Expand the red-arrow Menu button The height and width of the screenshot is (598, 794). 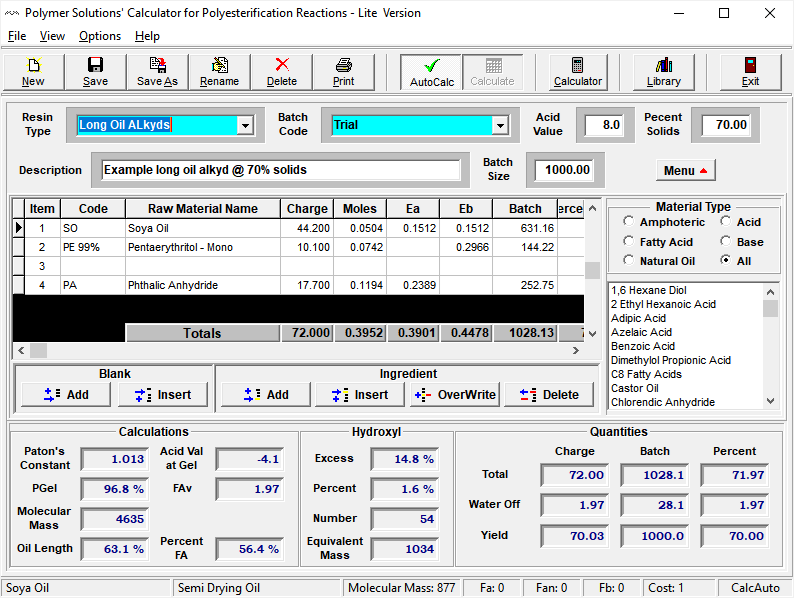pyautogui.click(x=686, y=170)
